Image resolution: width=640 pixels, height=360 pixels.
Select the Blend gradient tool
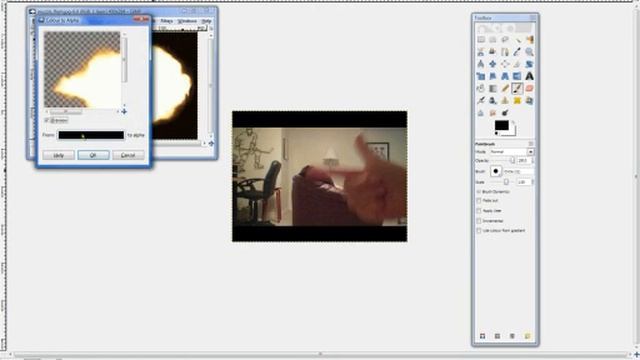tap(493, 89)
